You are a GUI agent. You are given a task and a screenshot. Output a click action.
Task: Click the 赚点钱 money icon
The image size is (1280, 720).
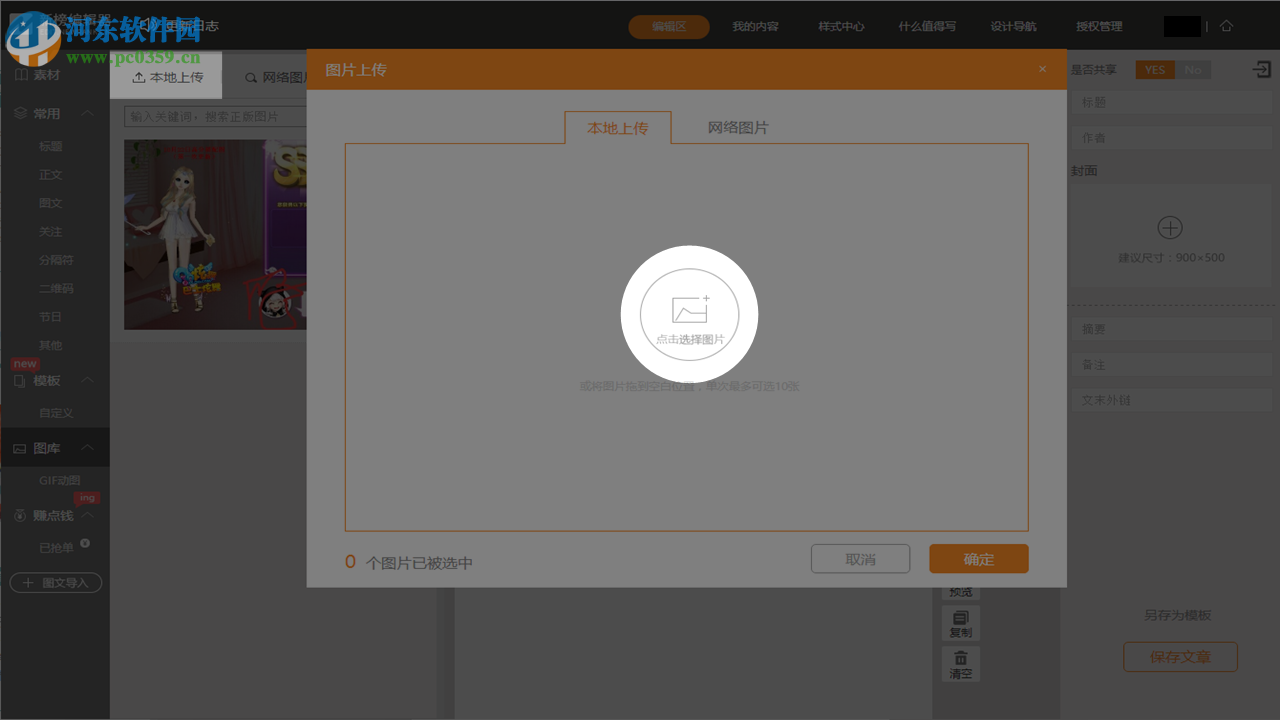(20, 516)
